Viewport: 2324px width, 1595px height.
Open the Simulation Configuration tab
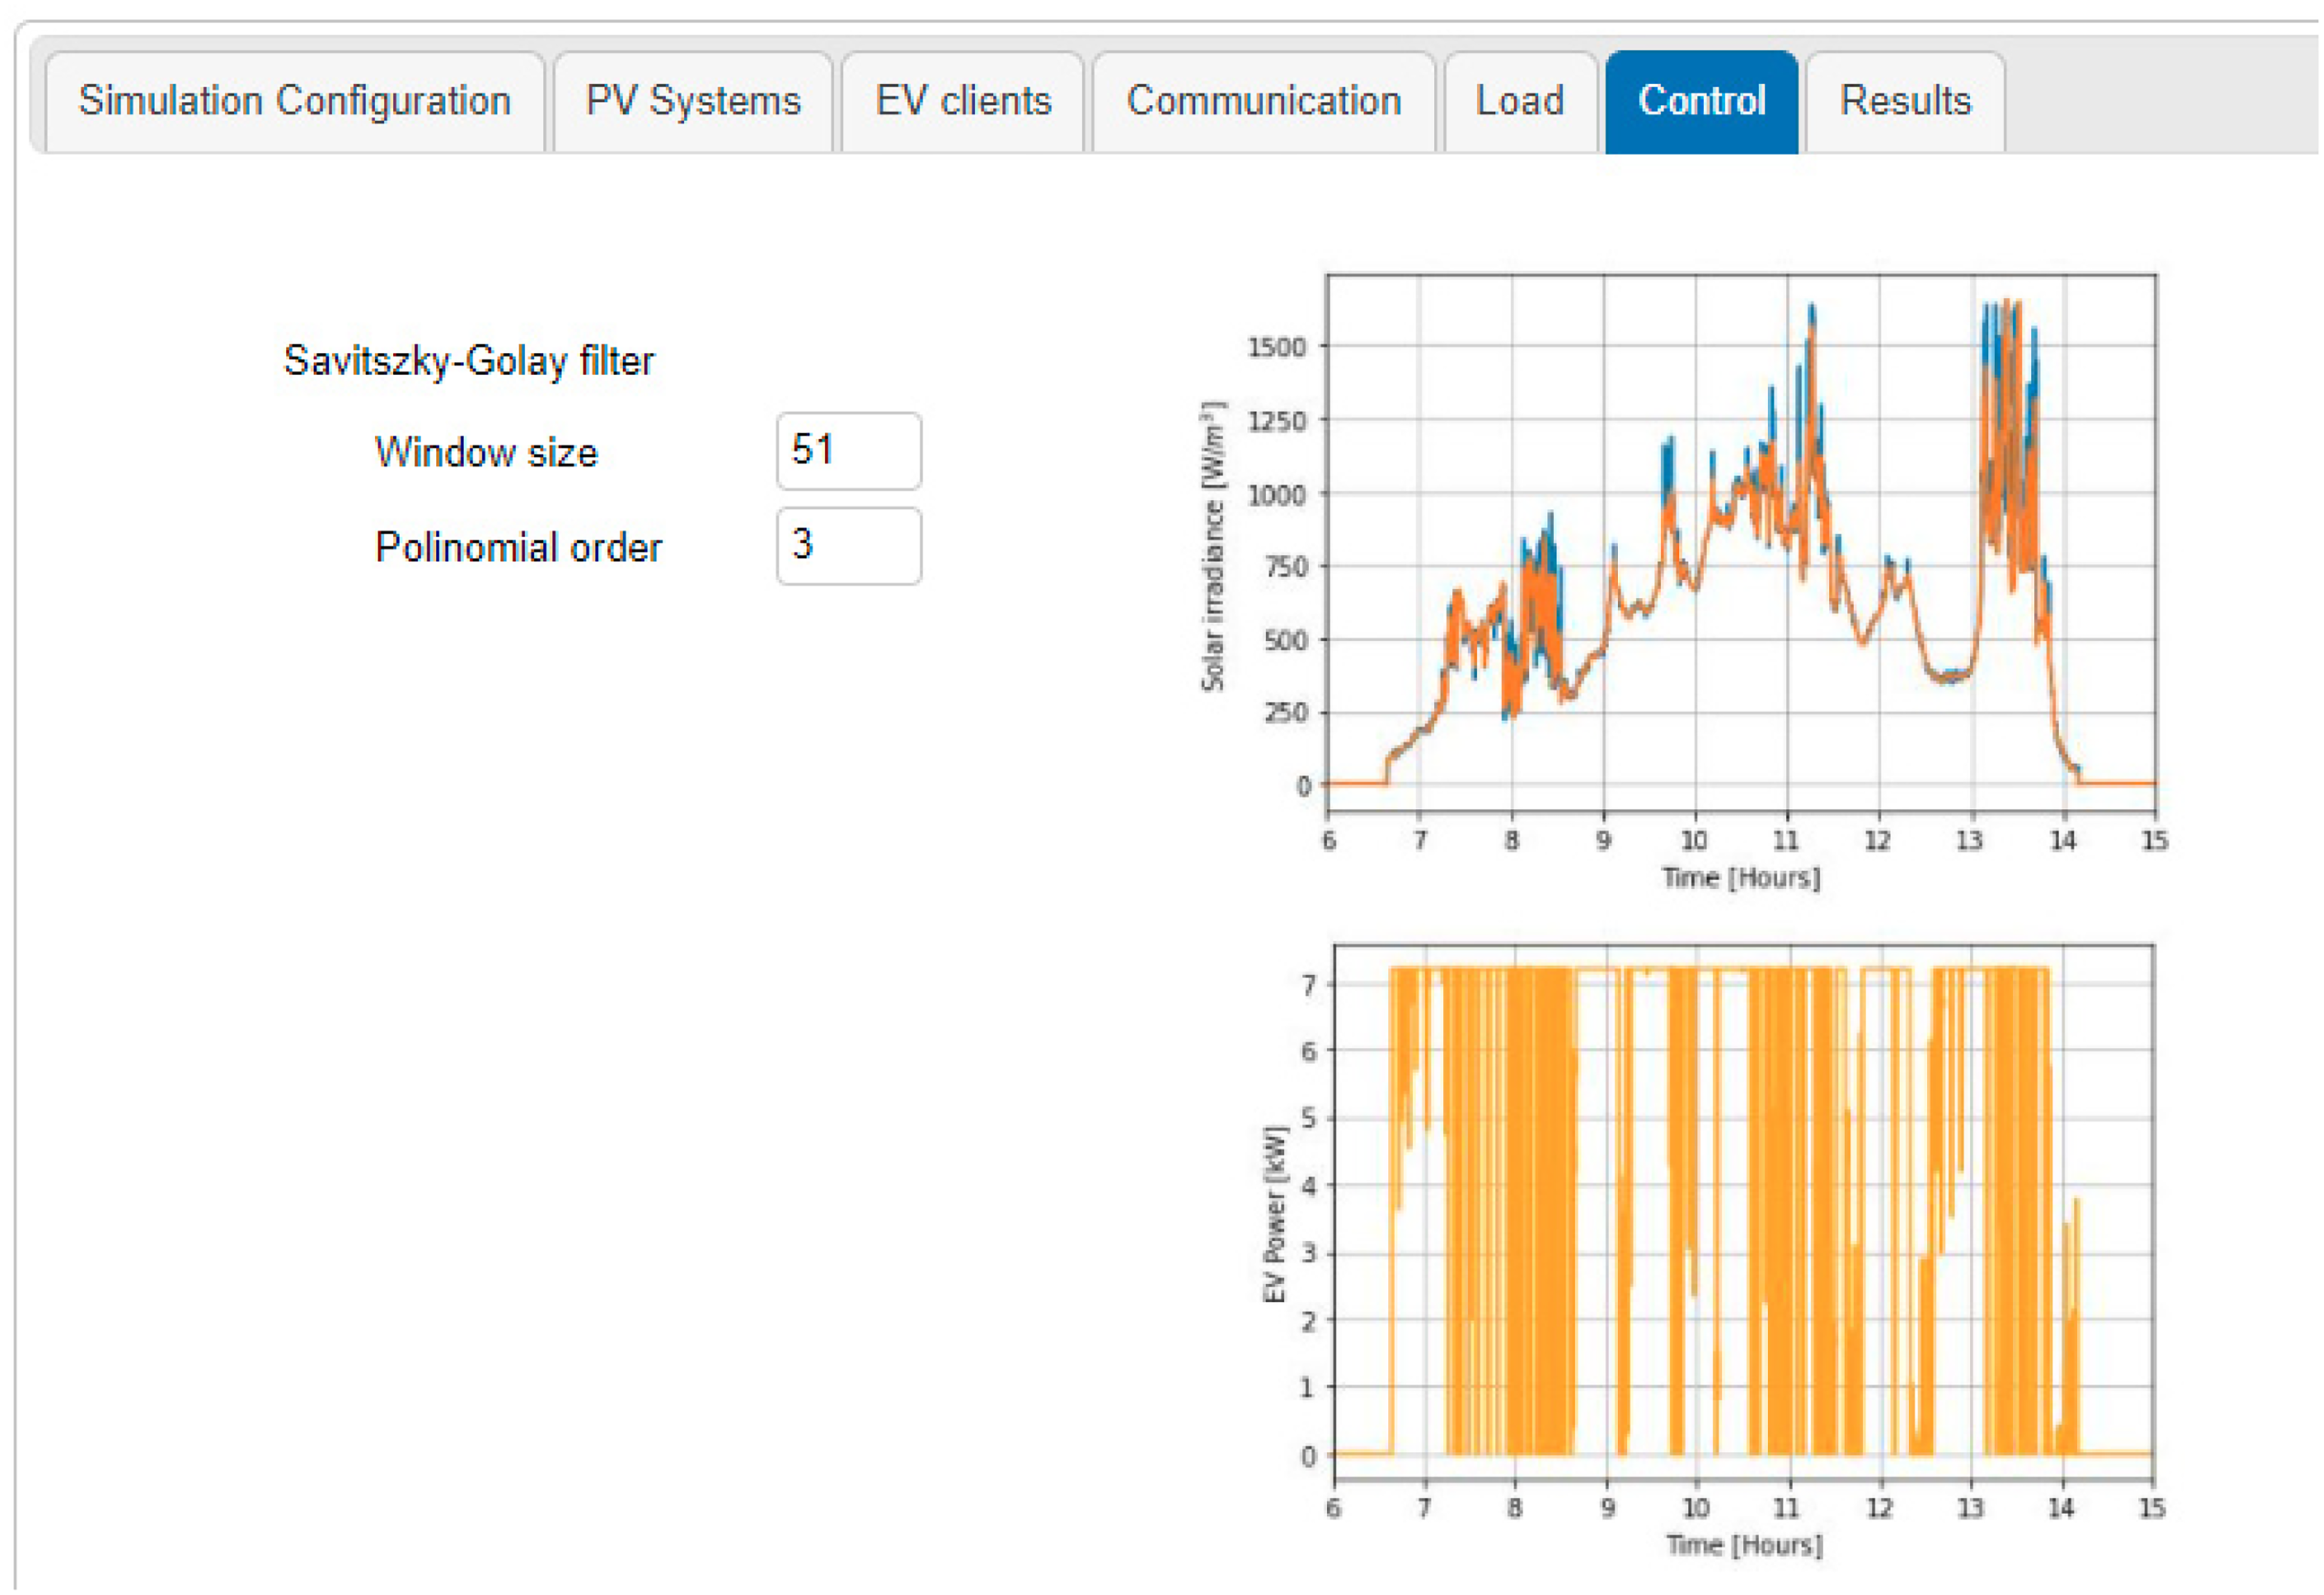[295, 102]
